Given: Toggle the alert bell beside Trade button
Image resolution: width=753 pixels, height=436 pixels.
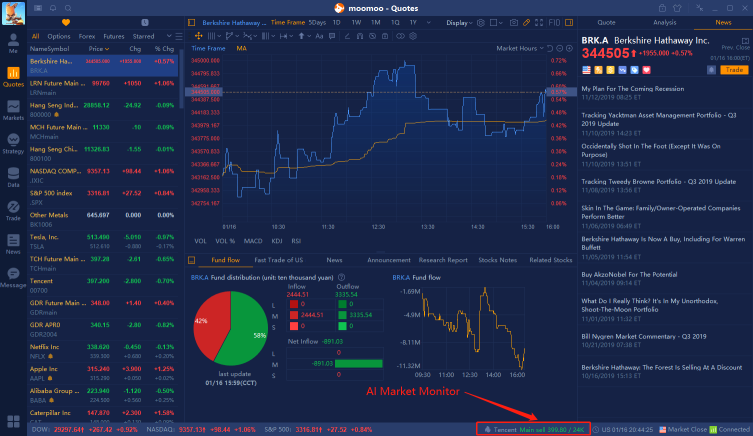Looking at the screenshot, I should (x=711, y=70).
